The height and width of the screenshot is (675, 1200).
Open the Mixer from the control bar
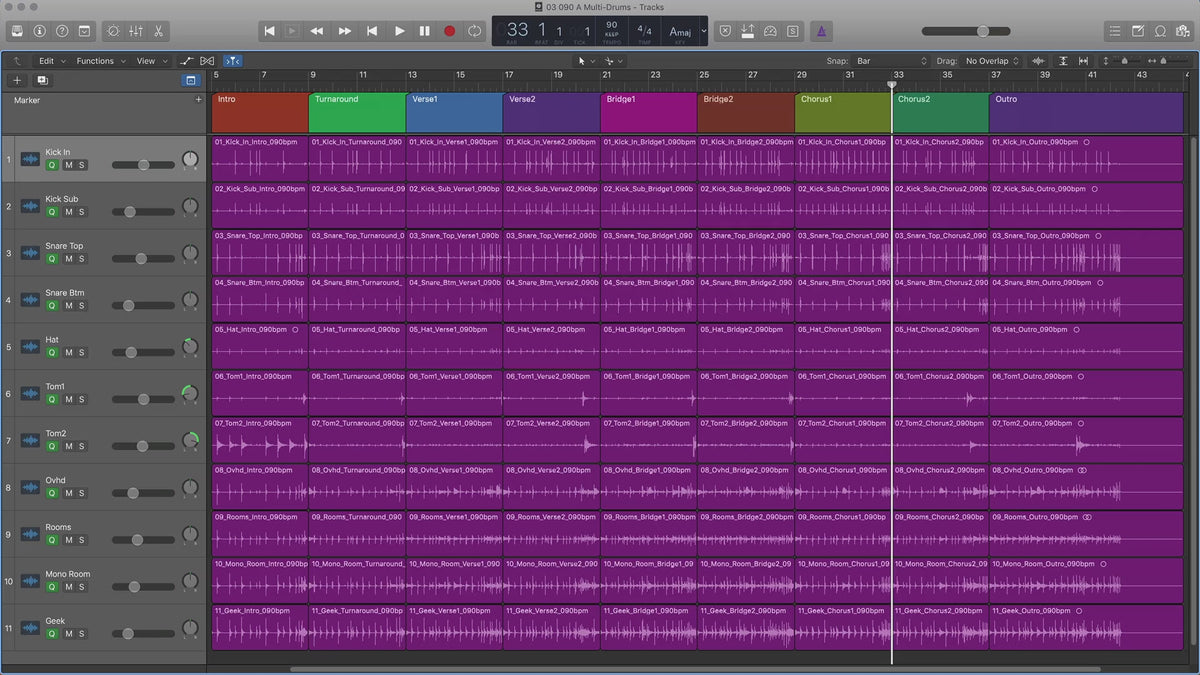point(136,31)
